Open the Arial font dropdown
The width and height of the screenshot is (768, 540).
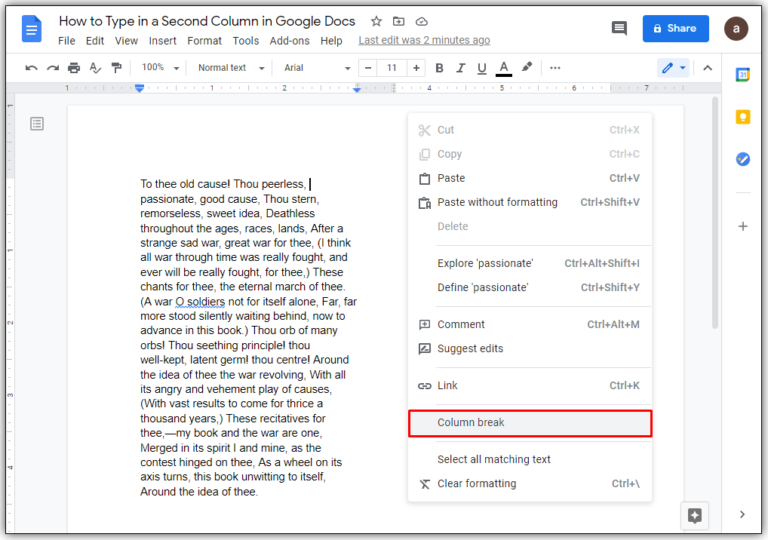[x=317, y=68]
